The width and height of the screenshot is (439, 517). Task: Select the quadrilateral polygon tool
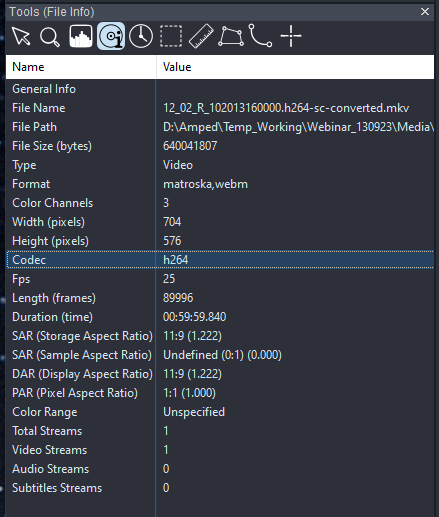click(x=231, y=36)
